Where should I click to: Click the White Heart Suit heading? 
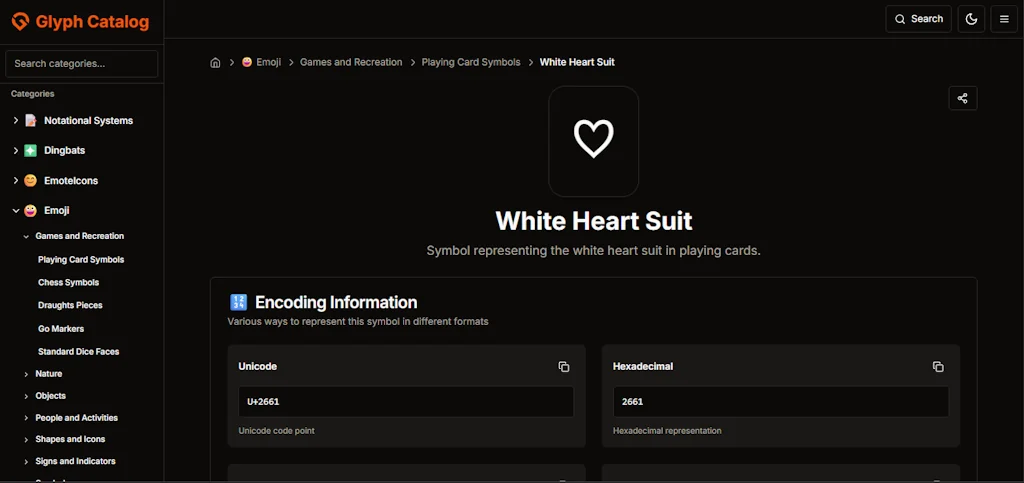(x=594, y=221)
